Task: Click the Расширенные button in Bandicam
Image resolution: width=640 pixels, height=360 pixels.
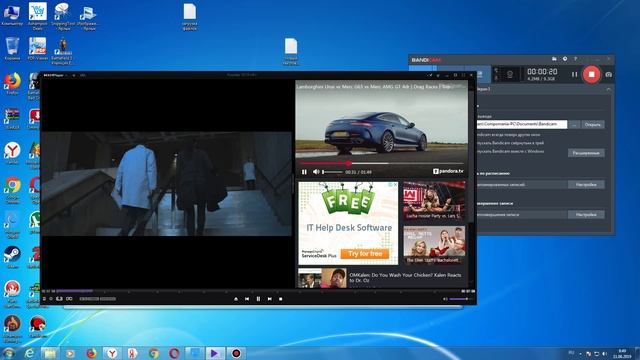Action: coord(586,153)
